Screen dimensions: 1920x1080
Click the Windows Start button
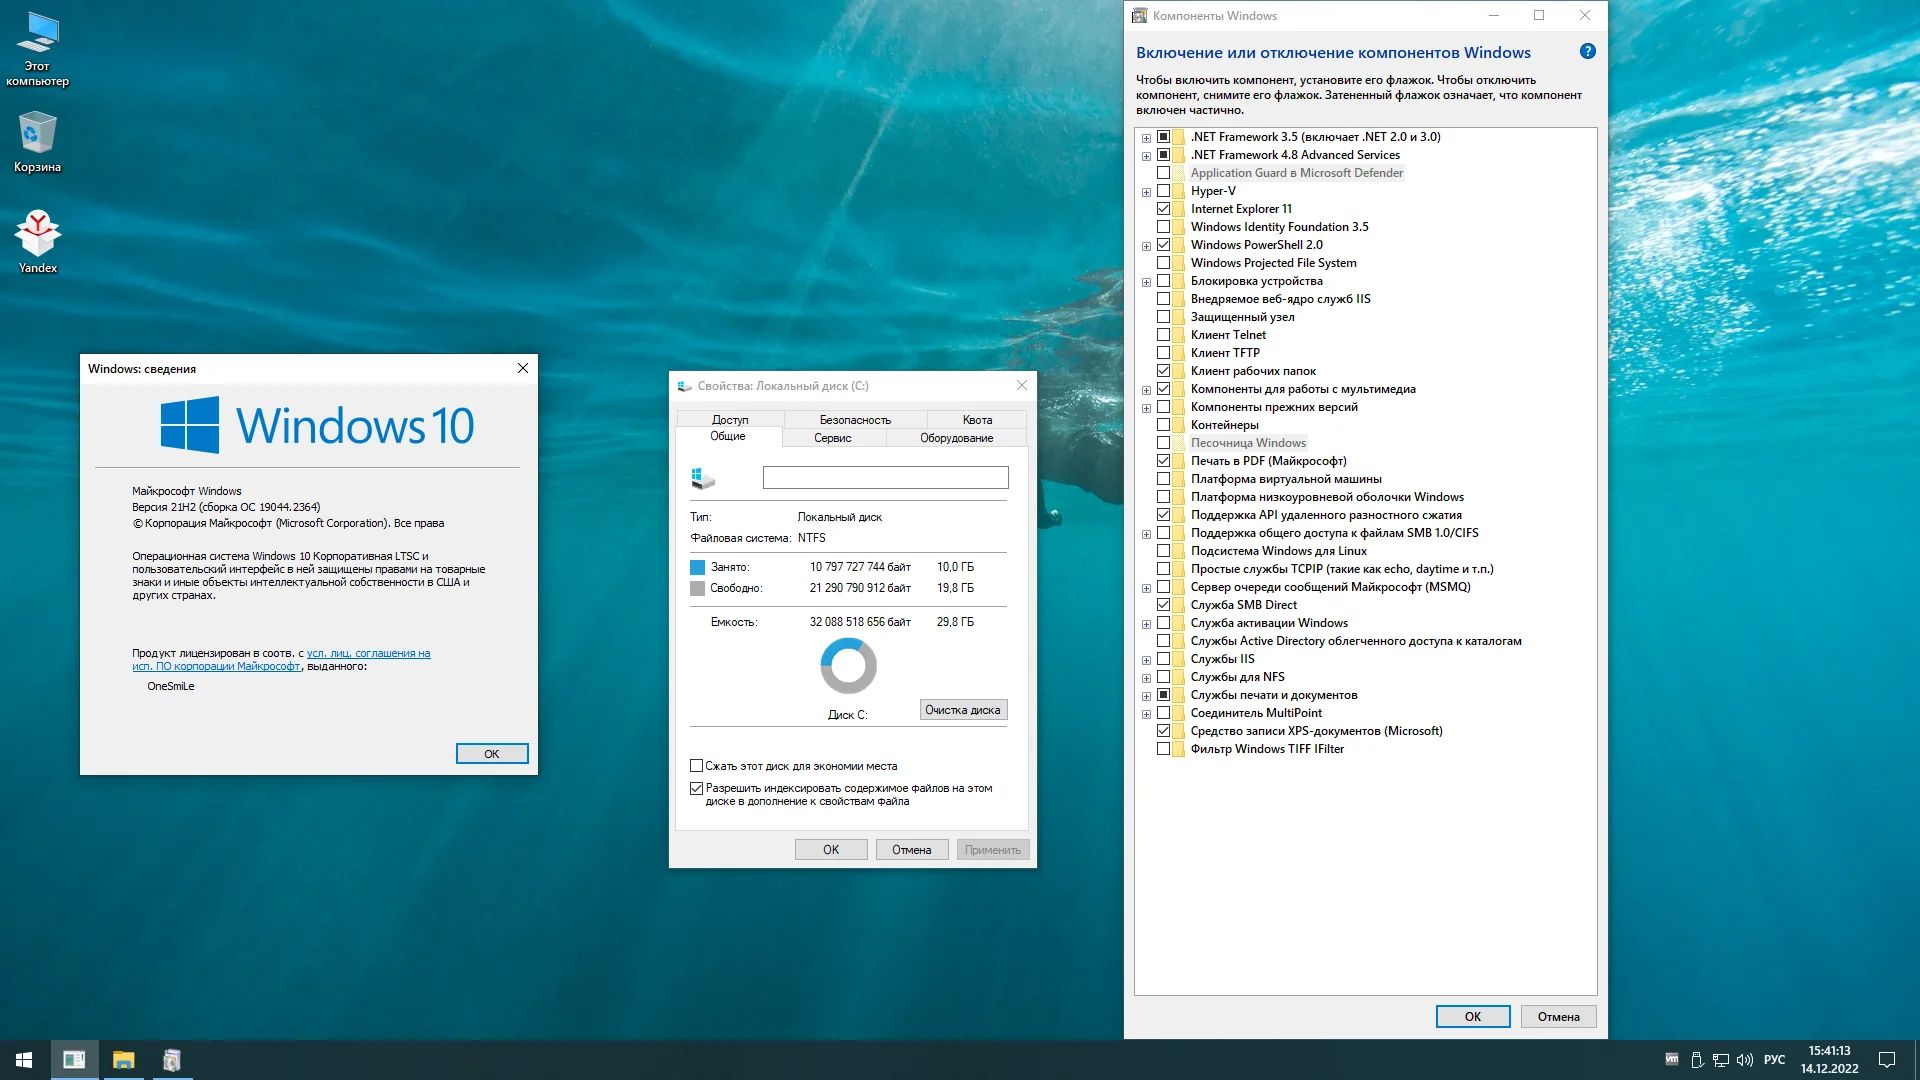[x=24, y=1060]
